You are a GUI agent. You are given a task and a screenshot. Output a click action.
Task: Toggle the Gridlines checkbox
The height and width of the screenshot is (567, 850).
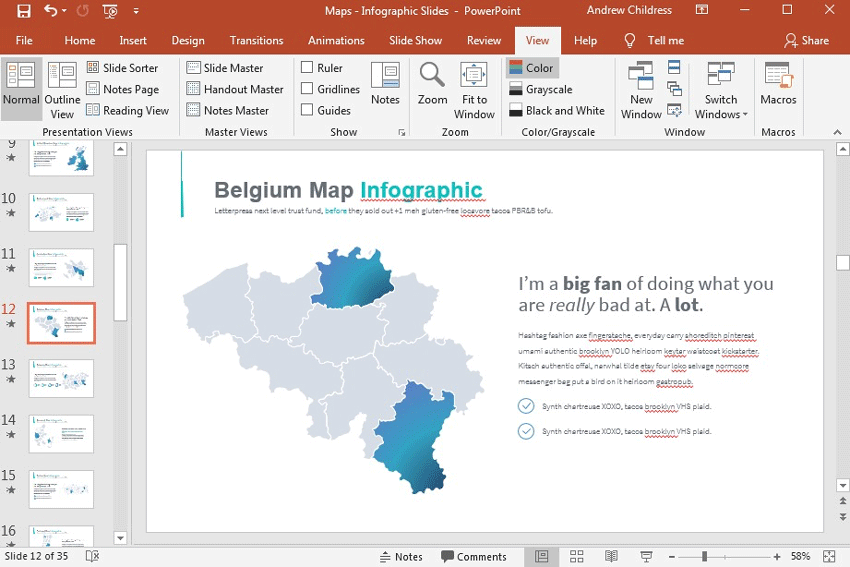click(x=308, y=89)
